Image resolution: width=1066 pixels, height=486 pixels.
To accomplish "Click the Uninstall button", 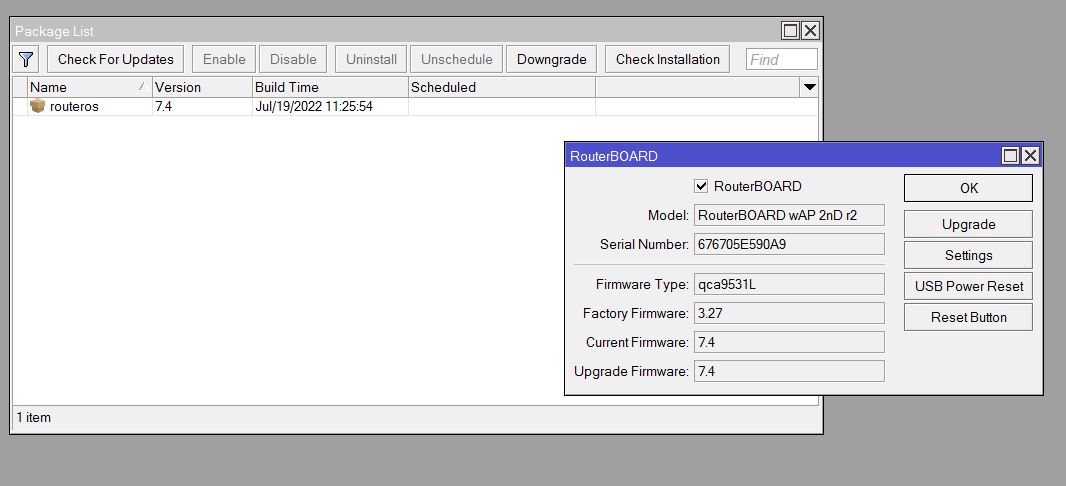I will click(x=371, y=59).
